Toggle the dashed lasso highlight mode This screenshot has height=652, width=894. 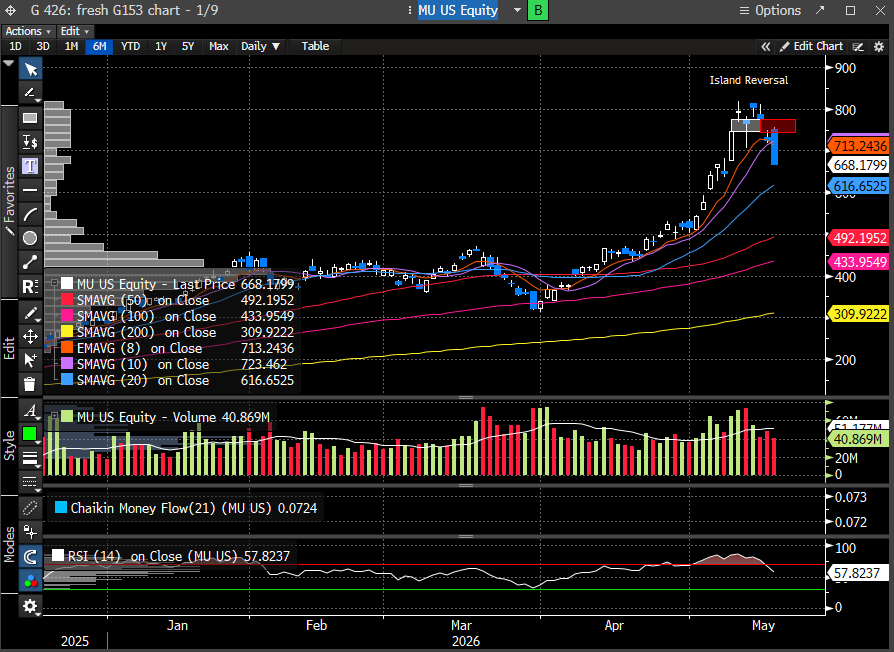[30, 508]
